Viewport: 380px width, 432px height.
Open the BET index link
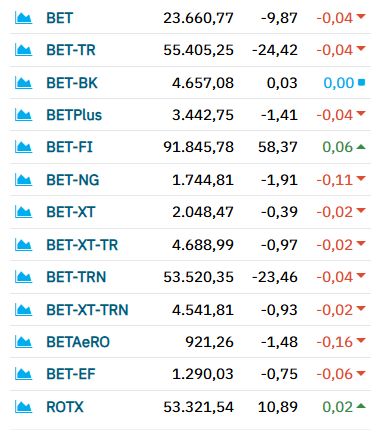click(x=59, y=18)
